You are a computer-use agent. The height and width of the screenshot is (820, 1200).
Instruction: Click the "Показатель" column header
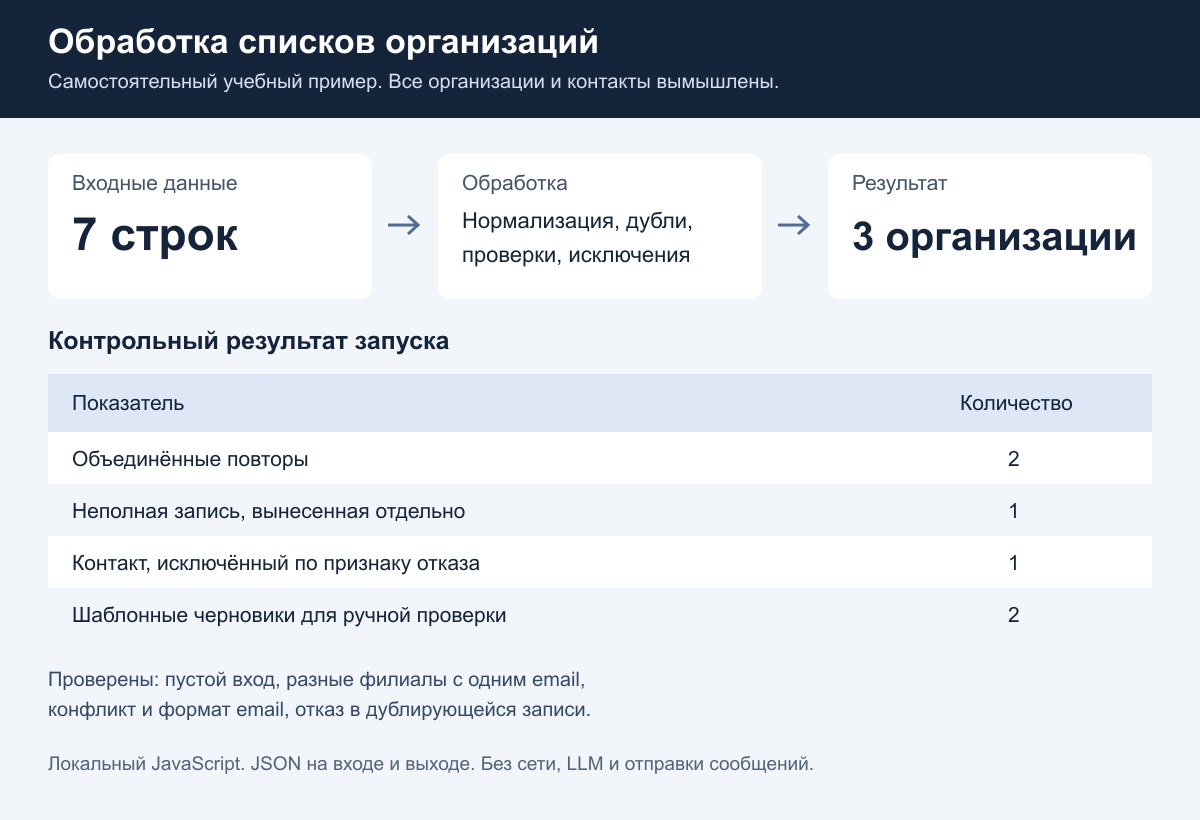click(128, 403)
